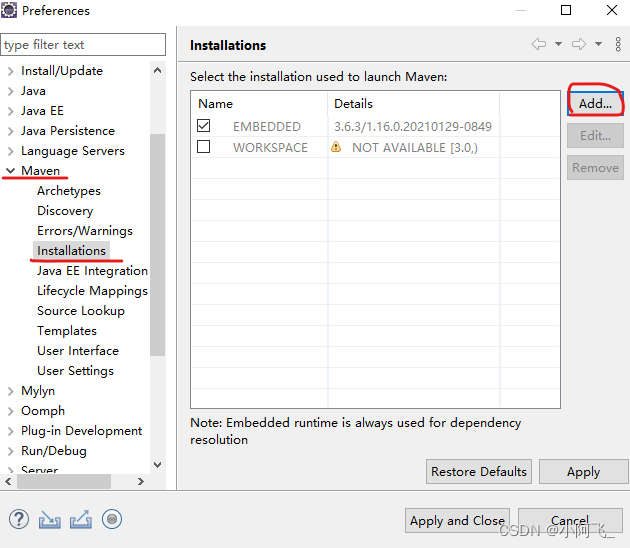Click the back navigation arrow icon
Screen dimensions: 630x548
pos(538,44)
